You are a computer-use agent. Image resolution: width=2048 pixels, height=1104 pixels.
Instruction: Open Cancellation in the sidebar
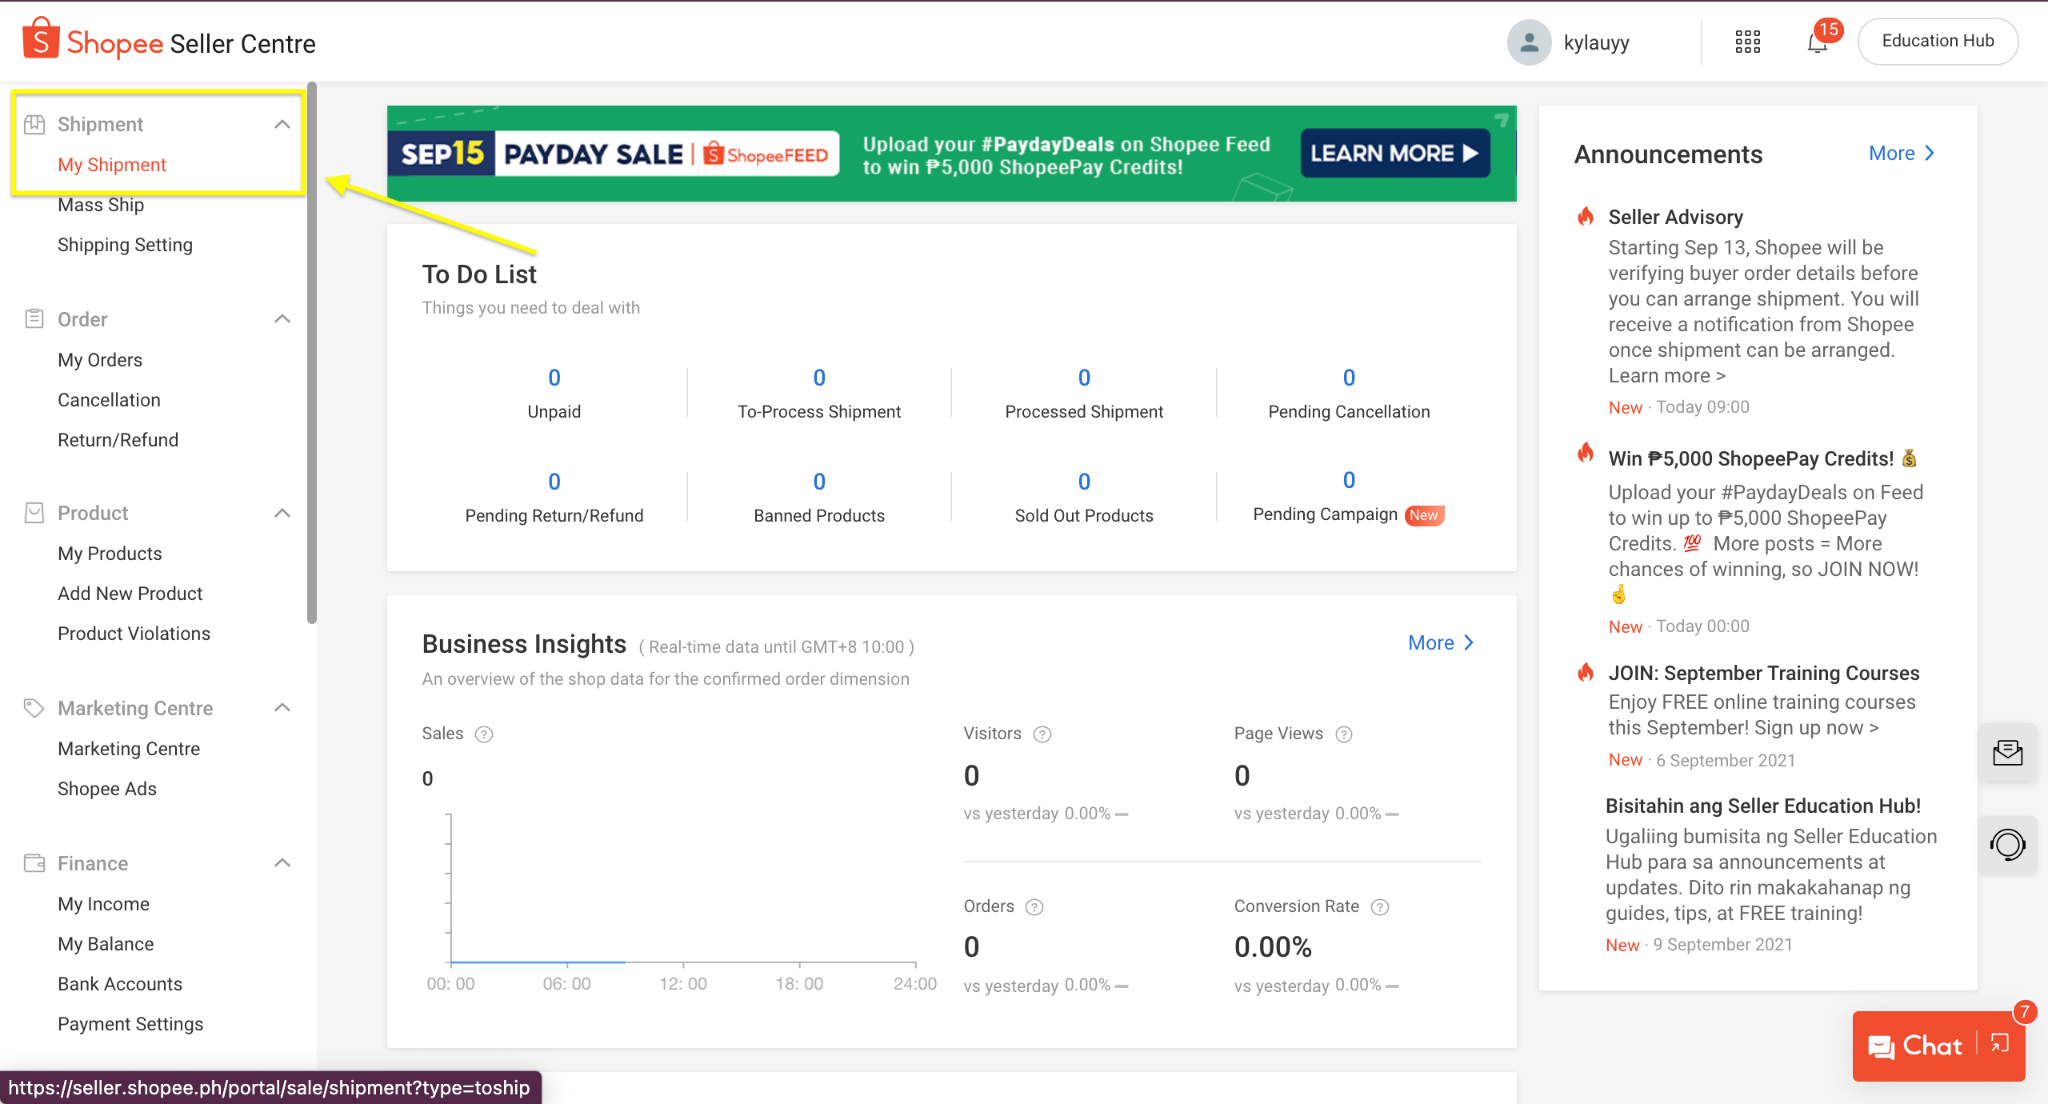[x=109, y=400]
